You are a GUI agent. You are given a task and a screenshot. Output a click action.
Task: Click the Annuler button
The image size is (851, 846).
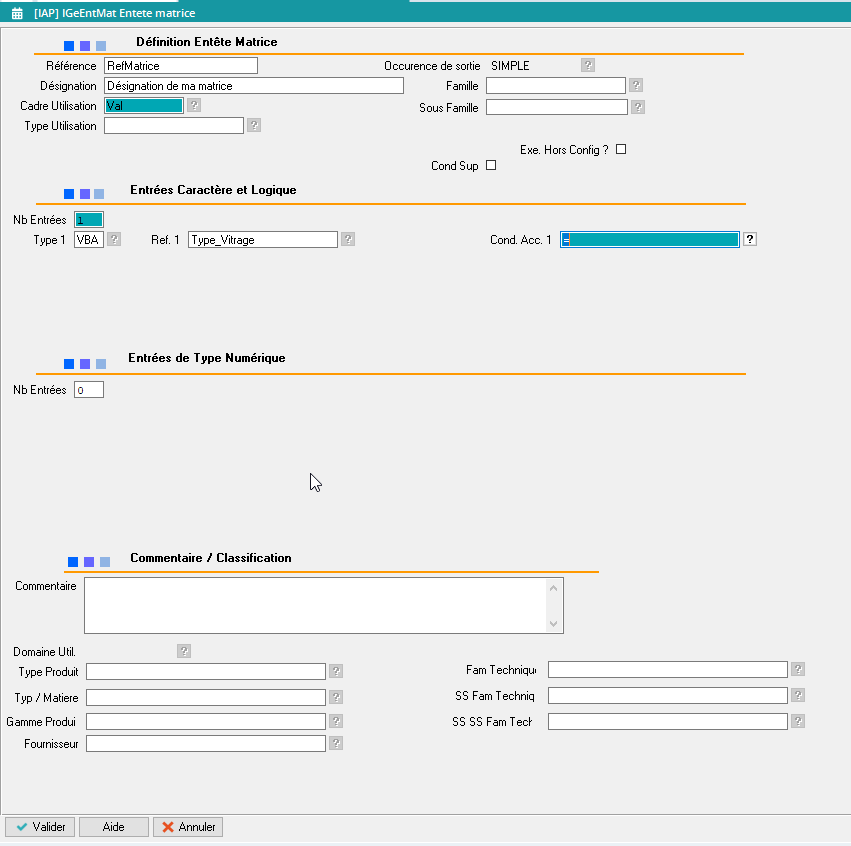point(187,827)
